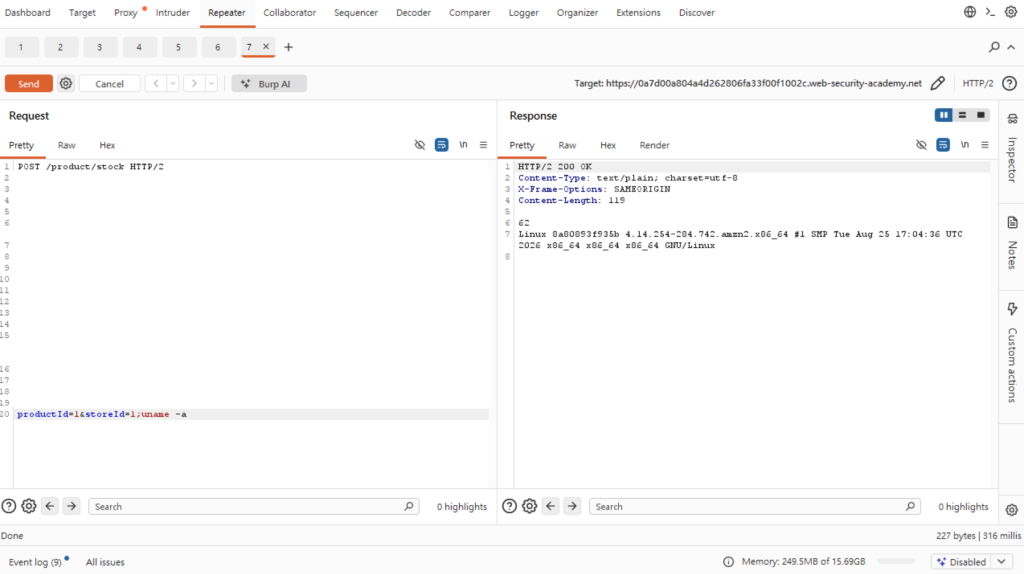Open the Extensions tab
The width and height of the screenshot is (1024, 574).
pyautogui.click(x=638, y=12)
